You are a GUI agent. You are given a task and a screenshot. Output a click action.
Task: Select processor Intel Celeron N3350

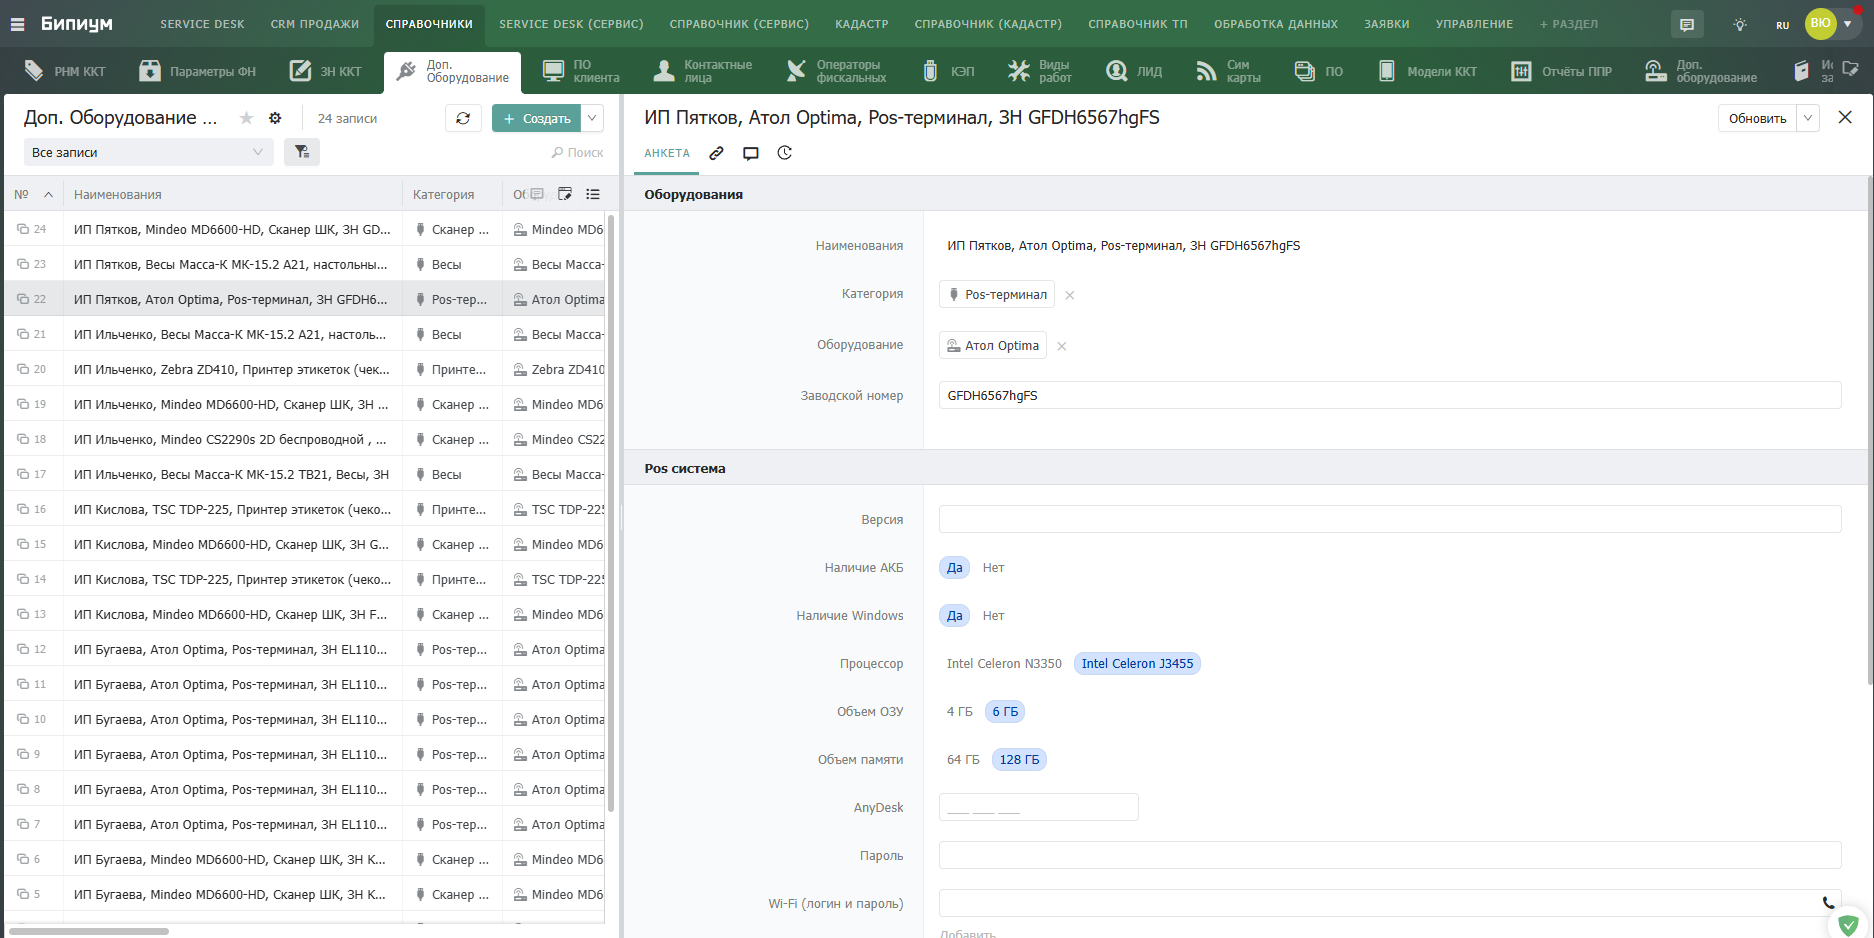coord(1004,664)
